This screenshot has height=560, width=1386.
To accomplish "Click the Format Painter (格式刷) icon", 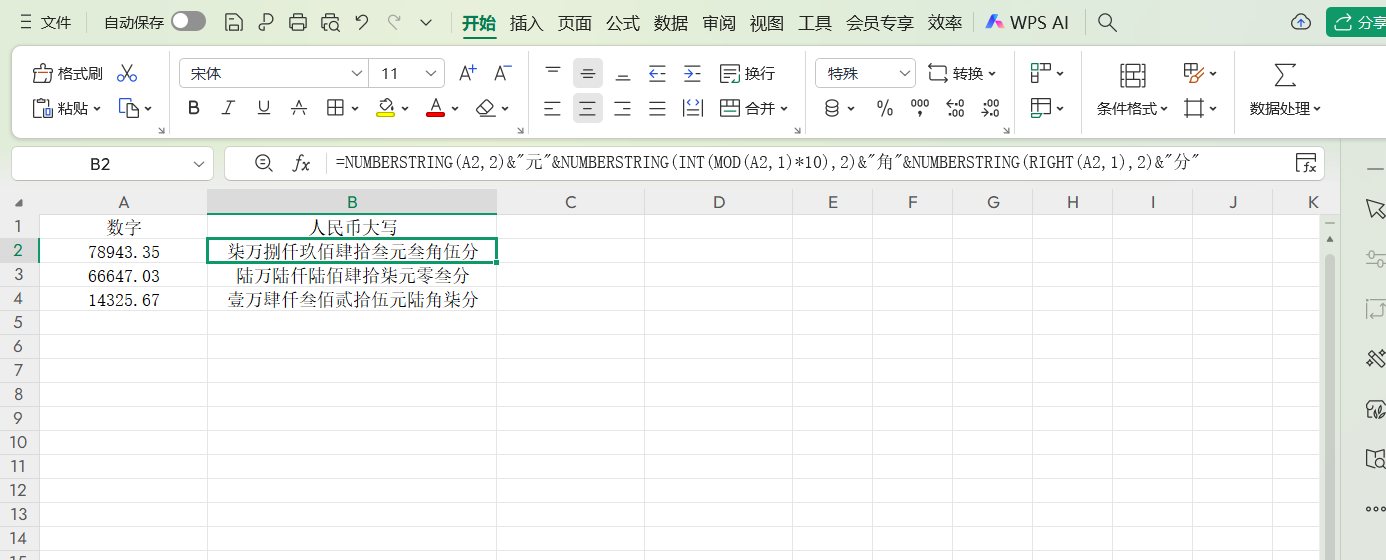I will tap(67, 73).
